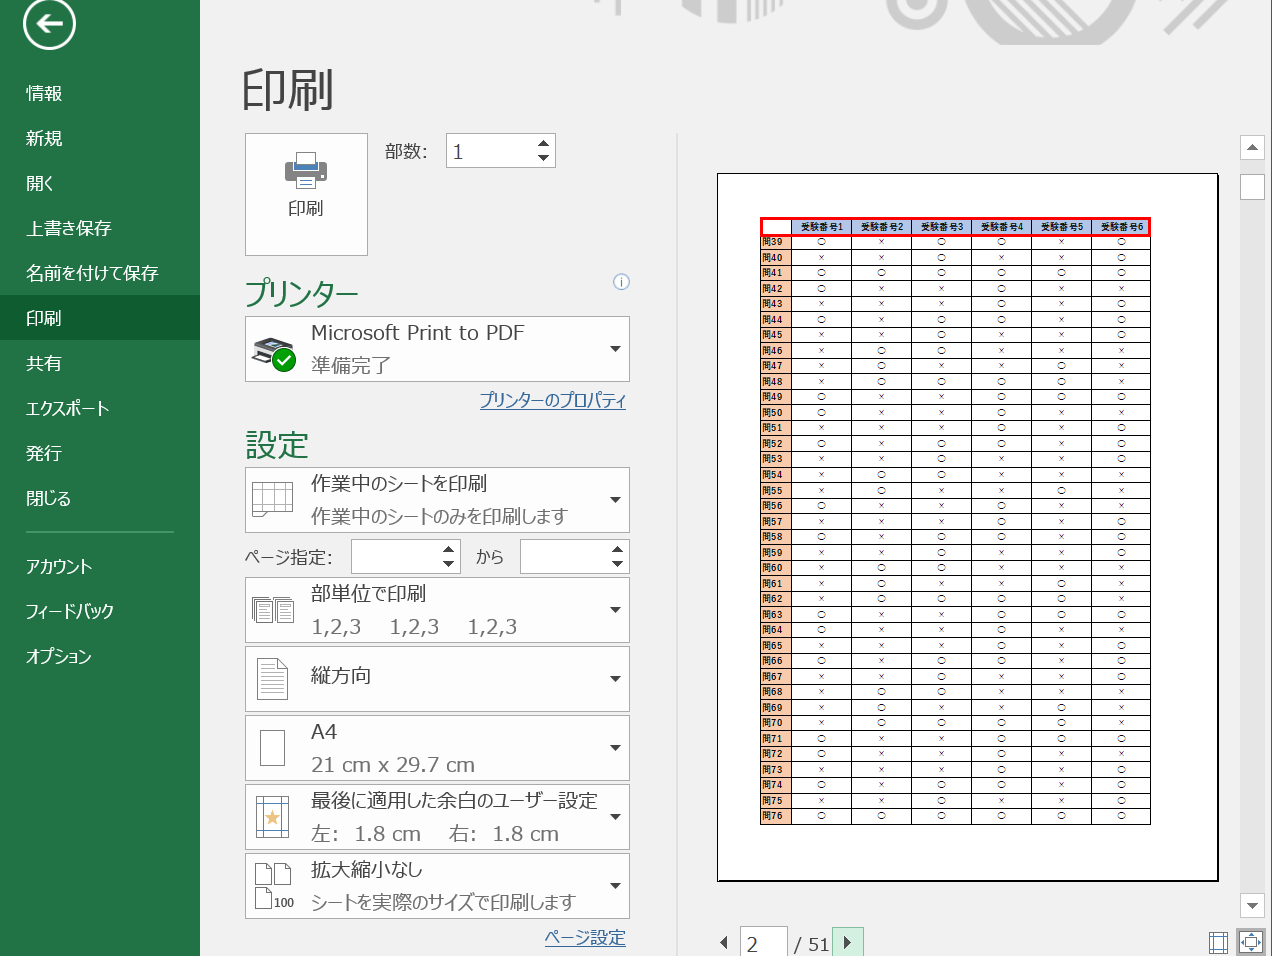This screenshot has height=956, width=1272.
Task: Click the back arrow to leave print view
Action: 47,24
